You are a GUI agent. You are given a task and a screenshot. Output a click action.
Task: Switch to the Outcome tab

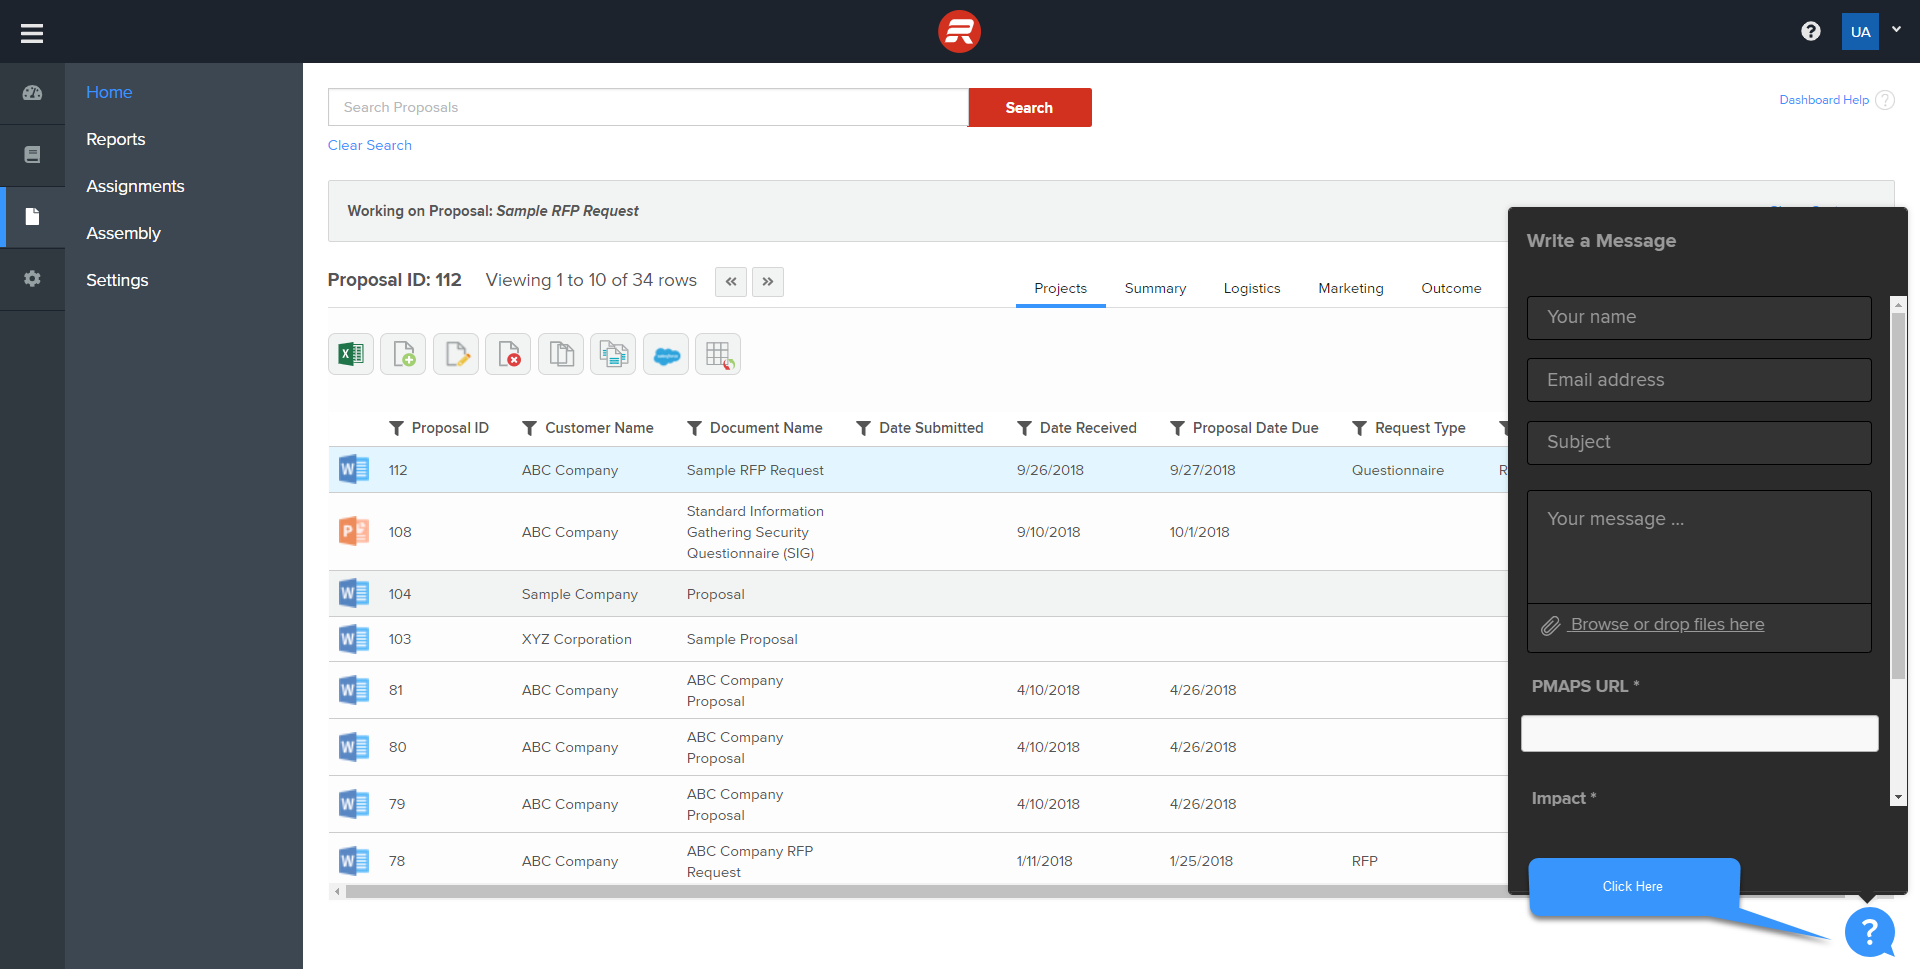1451,288
